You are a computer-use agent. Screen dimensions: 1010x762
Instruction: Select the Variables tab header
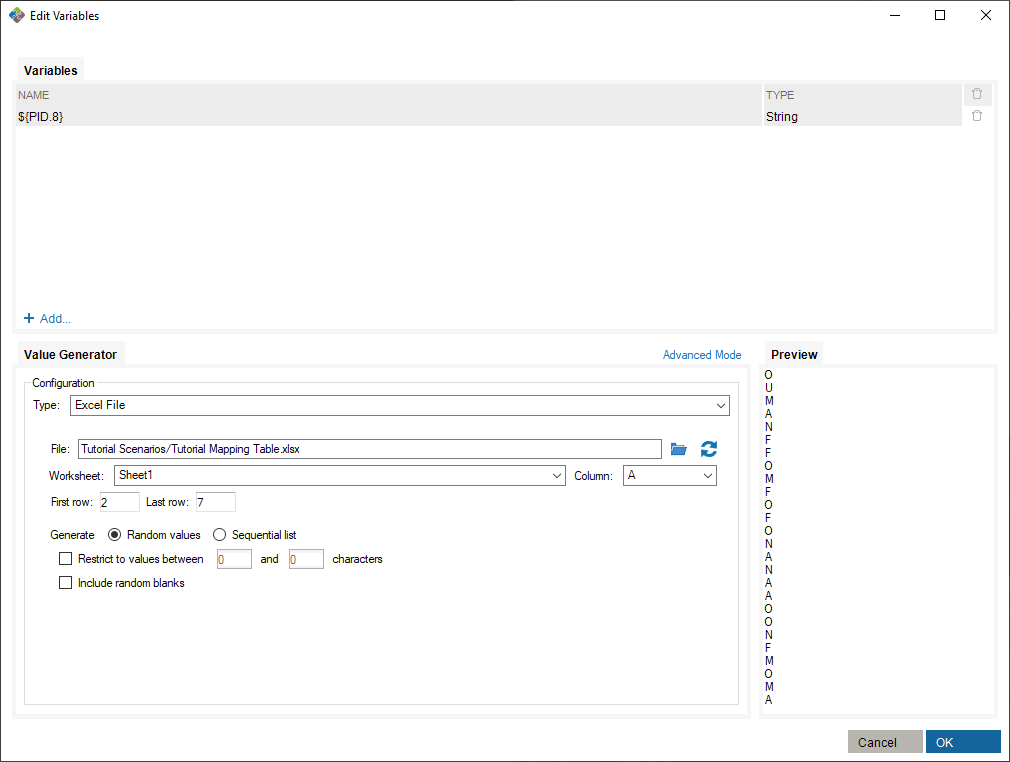(x=50, y=71)
